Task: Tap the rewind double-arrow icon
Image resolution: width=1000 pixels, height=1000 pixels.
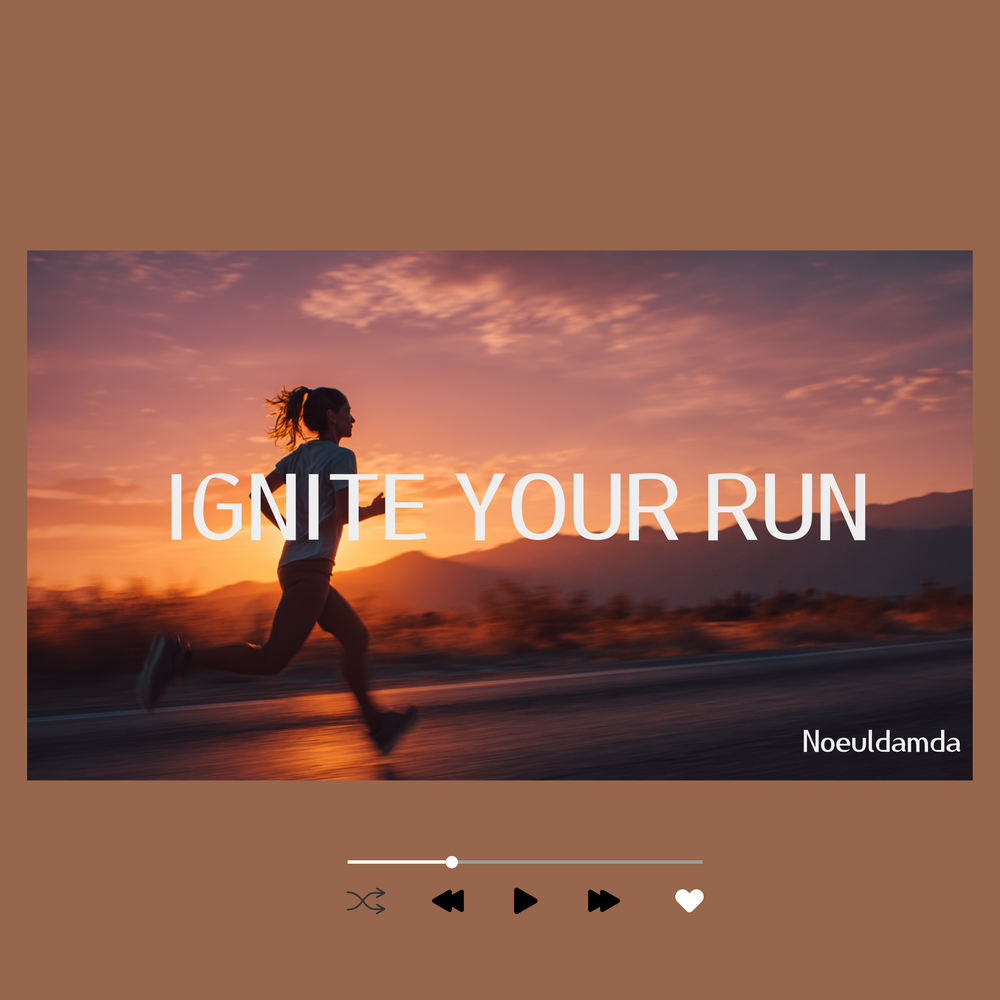Action: (x=449, y=901)
